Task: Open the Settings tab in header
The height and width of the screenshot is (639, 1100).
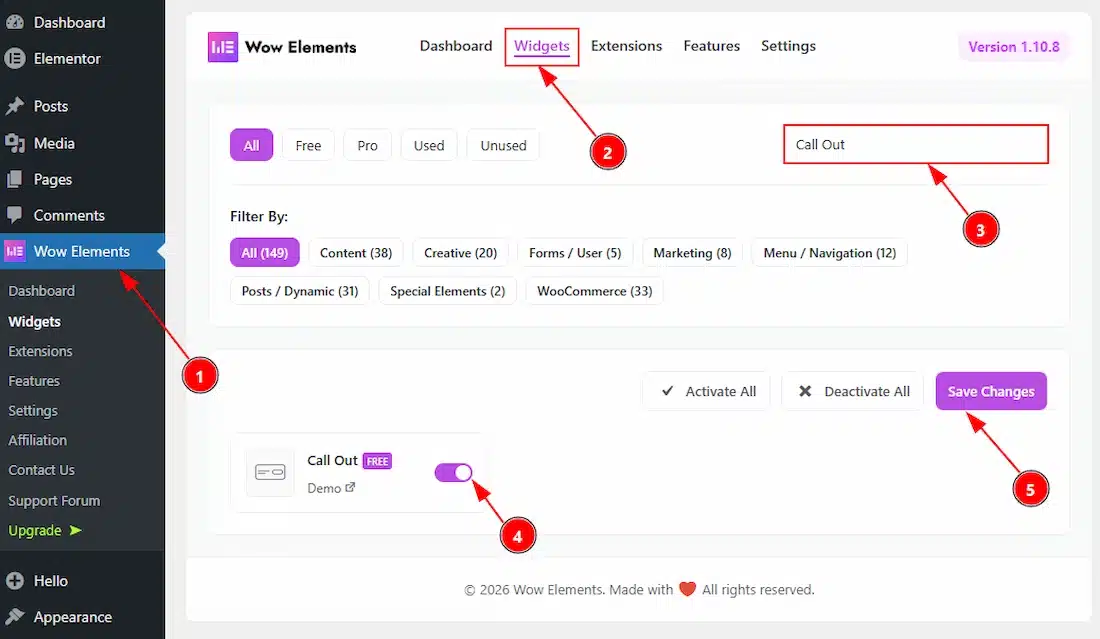Action: click(x=788, y=46)
